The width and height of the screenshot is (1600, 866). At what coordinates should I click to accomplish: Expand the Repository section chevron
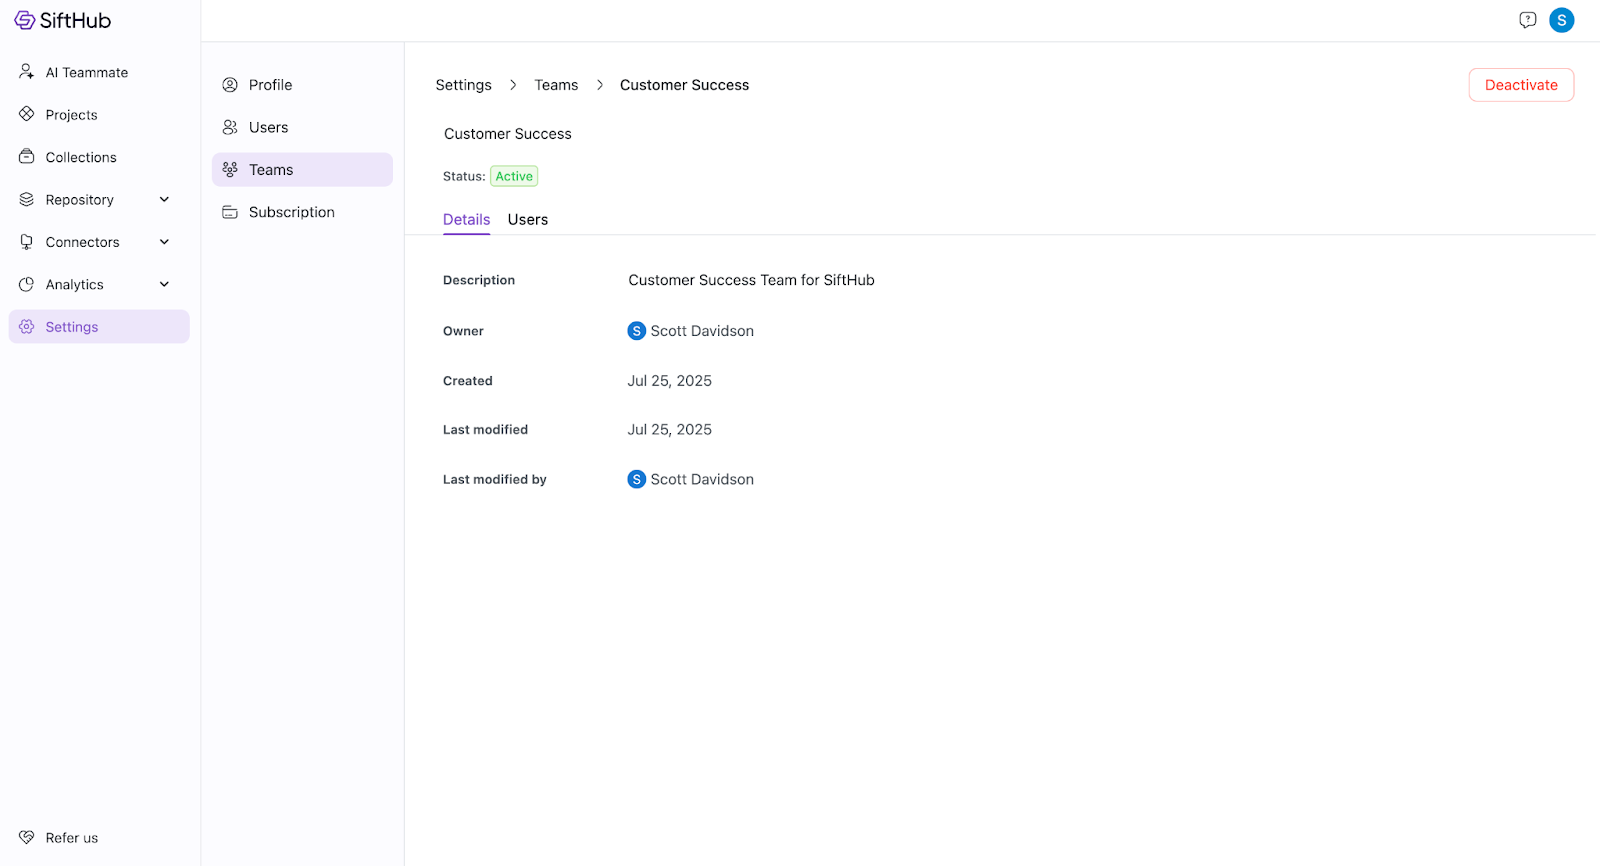(x=165, y=200)
